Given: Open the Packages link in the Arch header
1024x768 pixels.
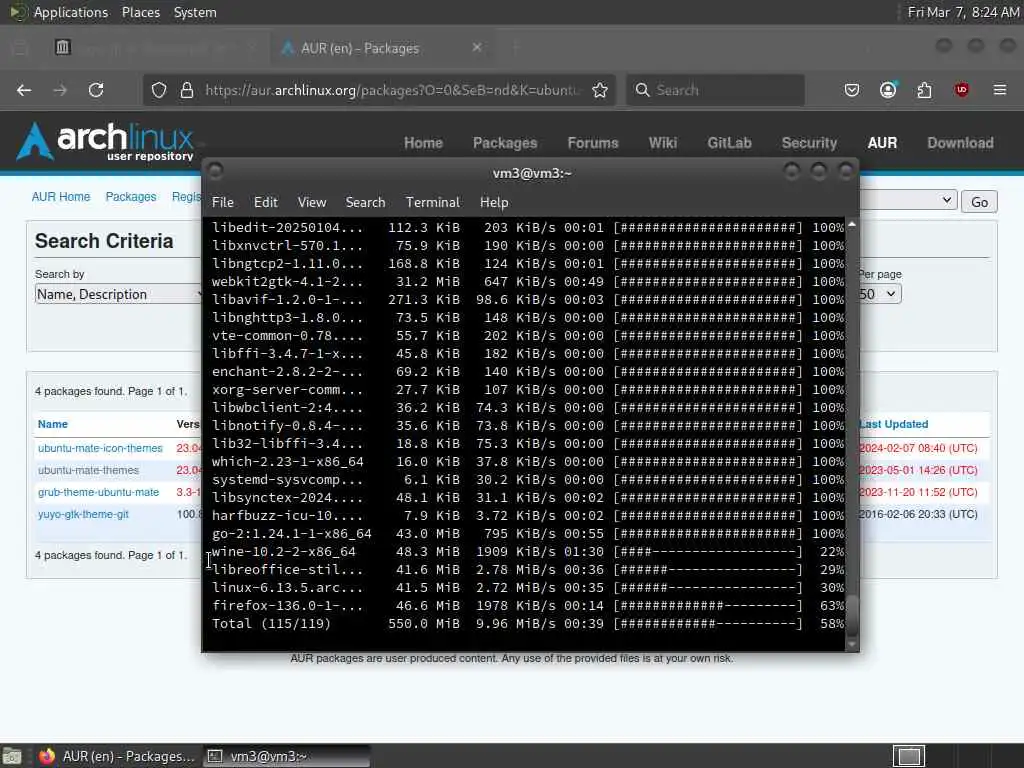Looking at the screenshot, I should tap(505, 143).
